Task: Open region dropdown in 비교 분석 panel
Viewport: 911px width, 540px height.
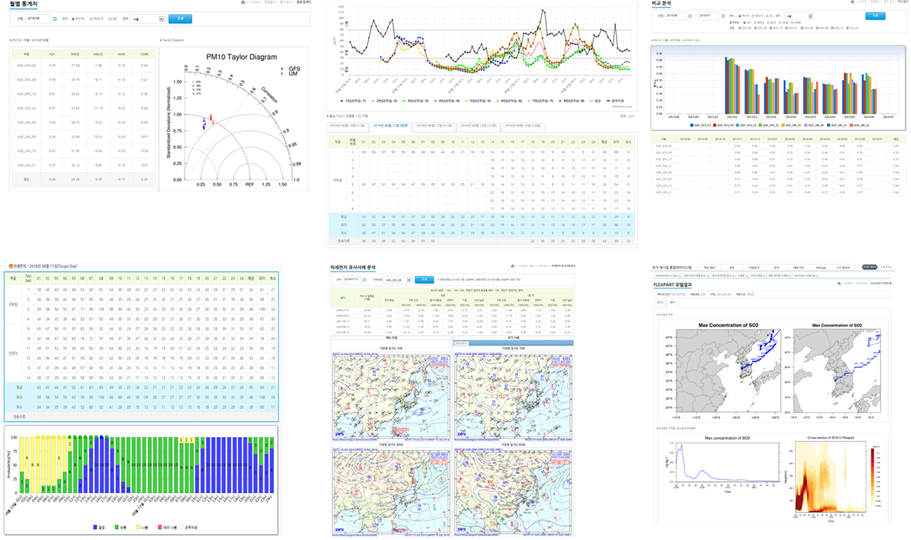Action: pos(799,16)
